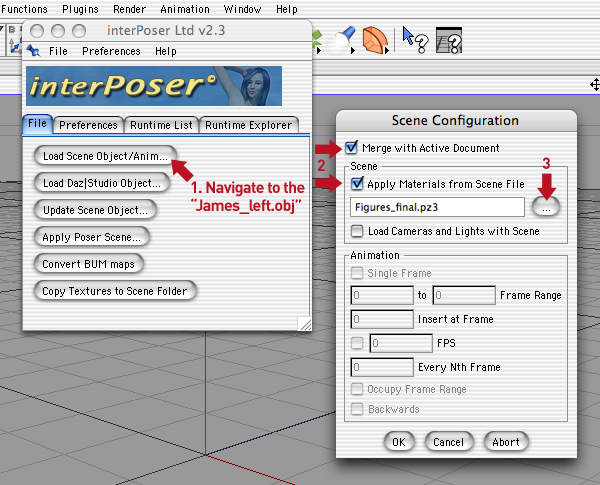Click Load Scene Object/Anim... button
Screen dimensions: 600x485
105,156
